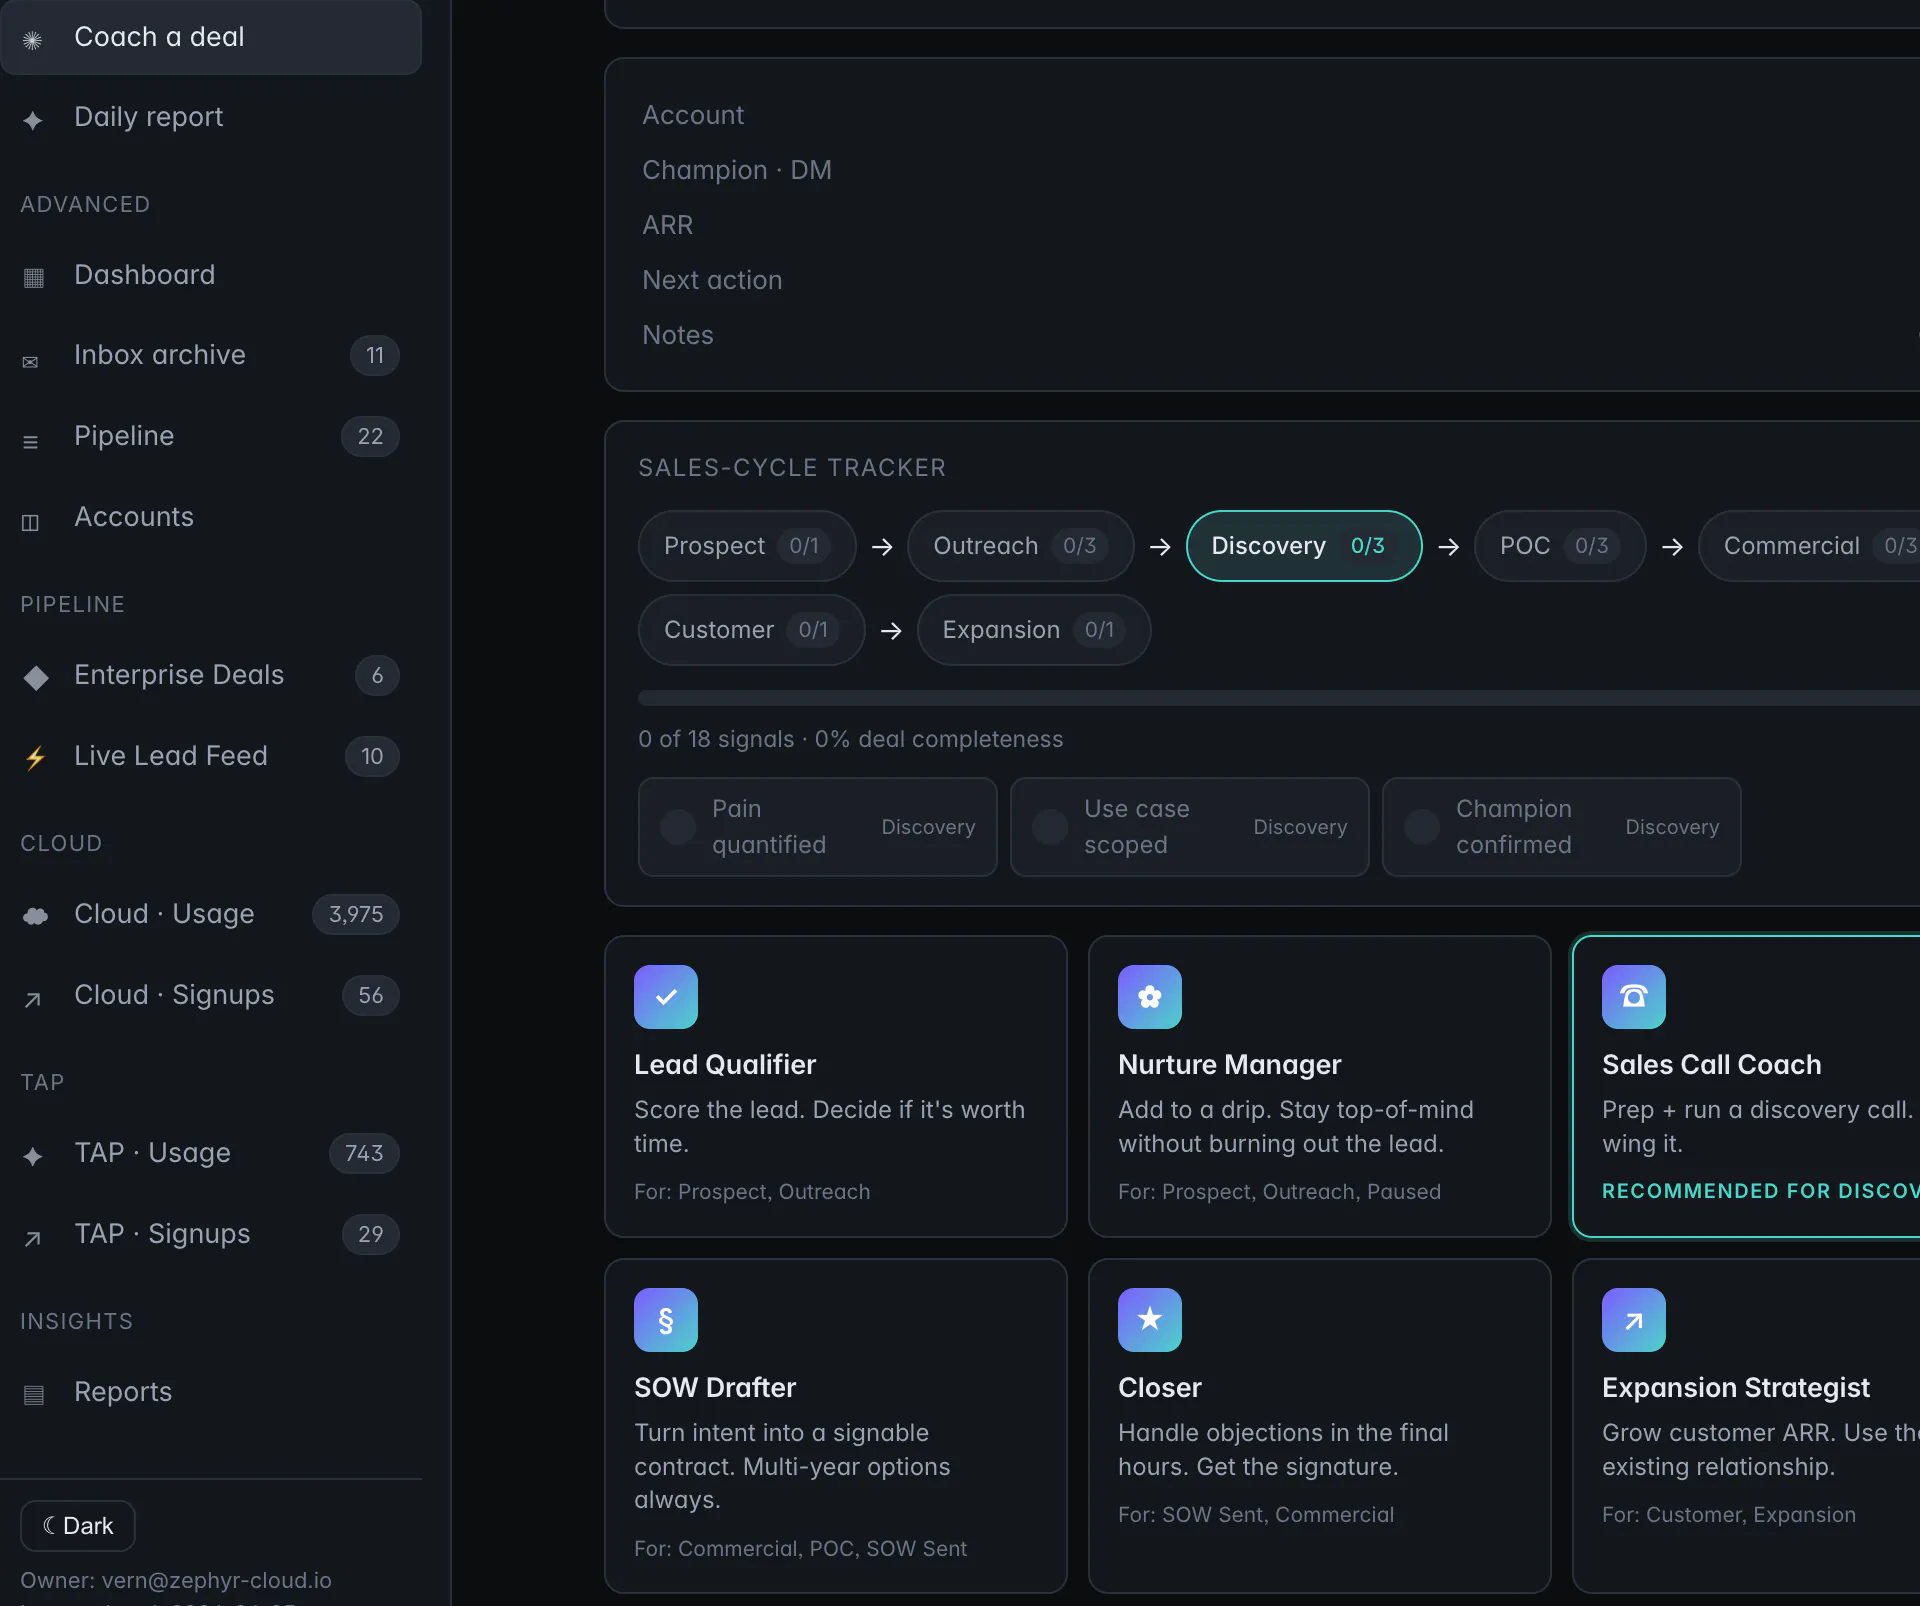Click the Cloud Usage count badge 3,975
This screenshot has width=1920, height=1606.
click(x=356, y=914)
